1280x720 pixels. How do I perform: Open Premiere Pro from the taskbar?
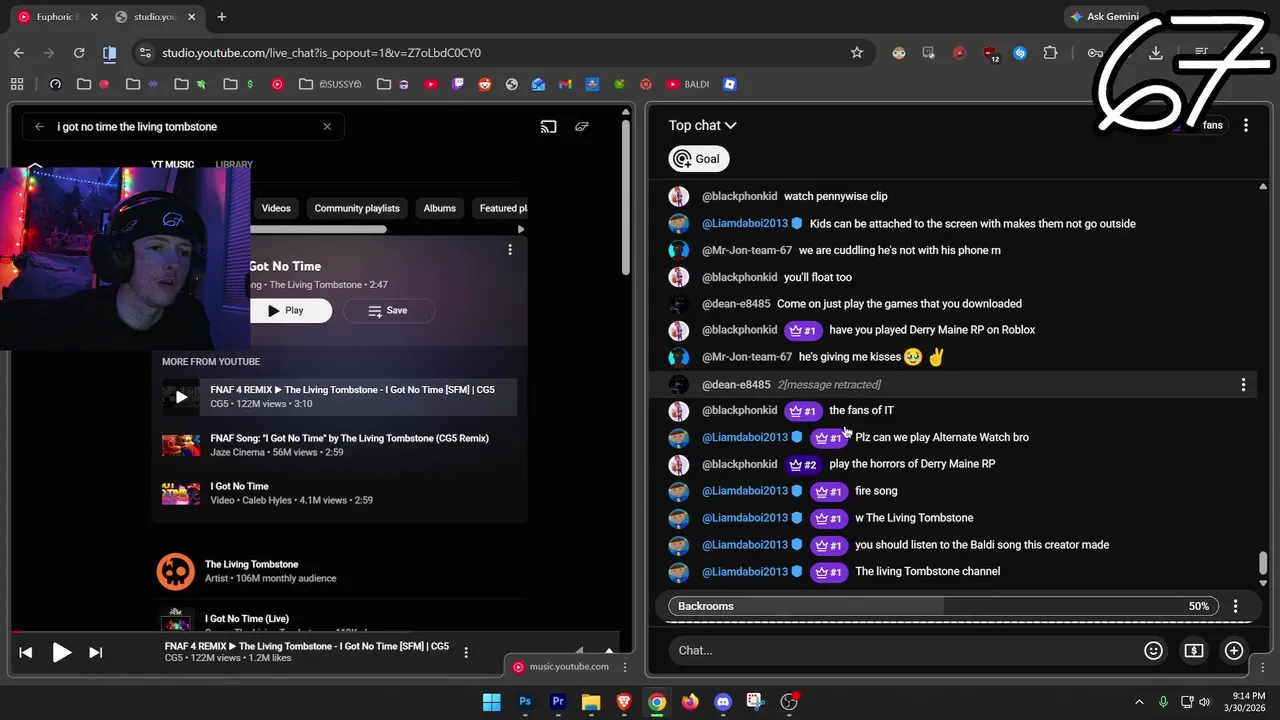pos(558,702)
